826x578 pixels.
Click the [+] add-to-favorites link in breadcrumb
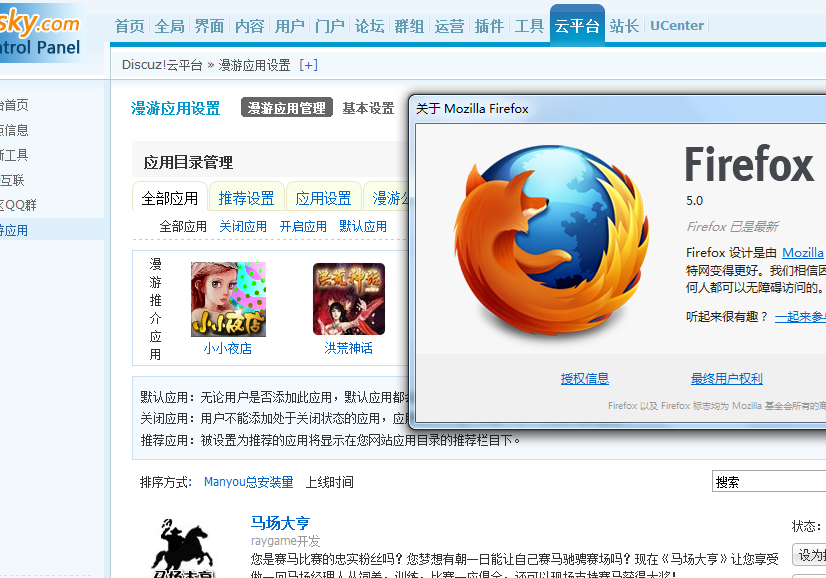(x=309, y=65)
